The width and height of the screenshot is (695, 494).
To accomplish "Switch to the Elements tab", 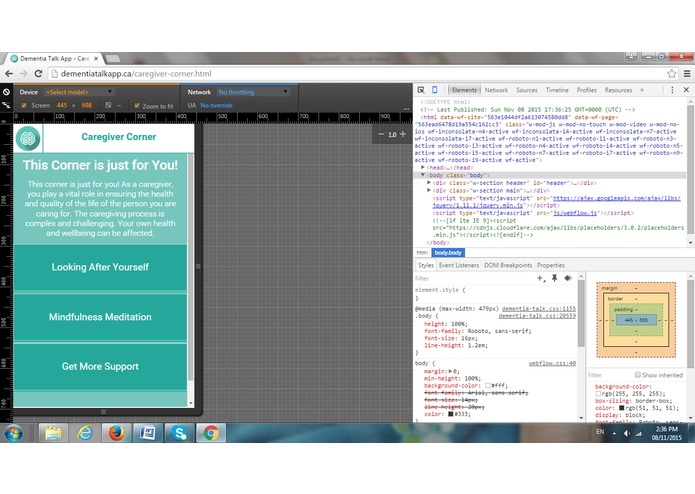I will [464, 90].
